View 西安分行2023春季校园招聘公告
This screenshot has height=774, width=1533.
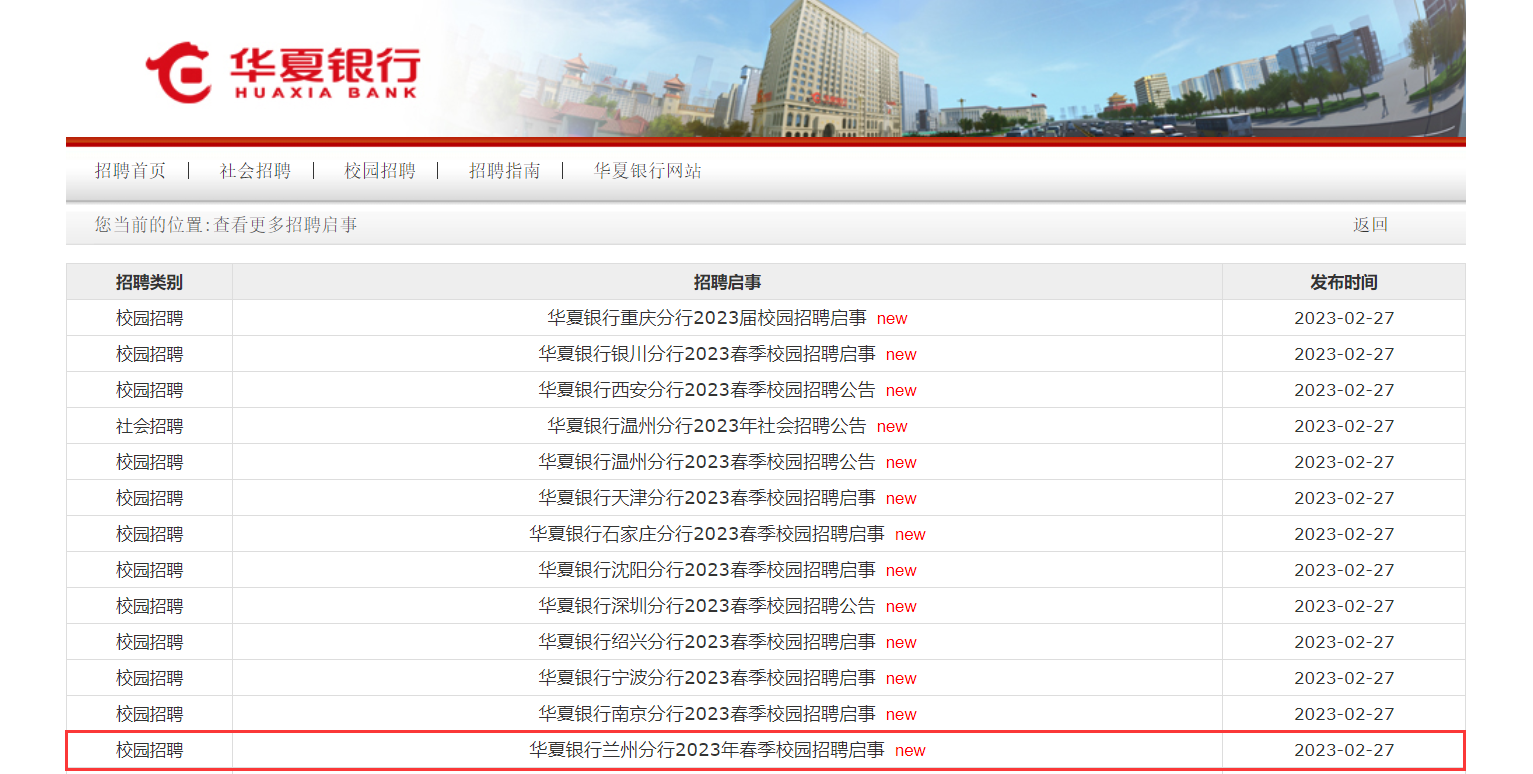(706, 390)
